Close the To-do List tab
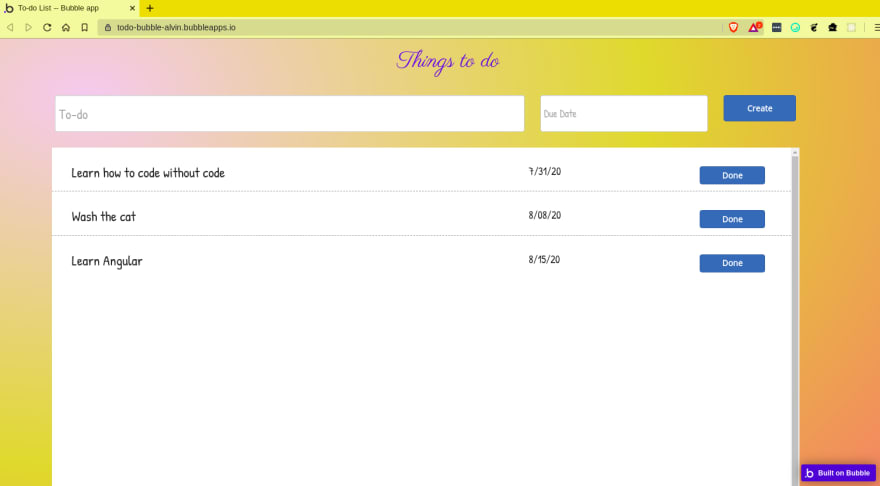 pos(132,8)
